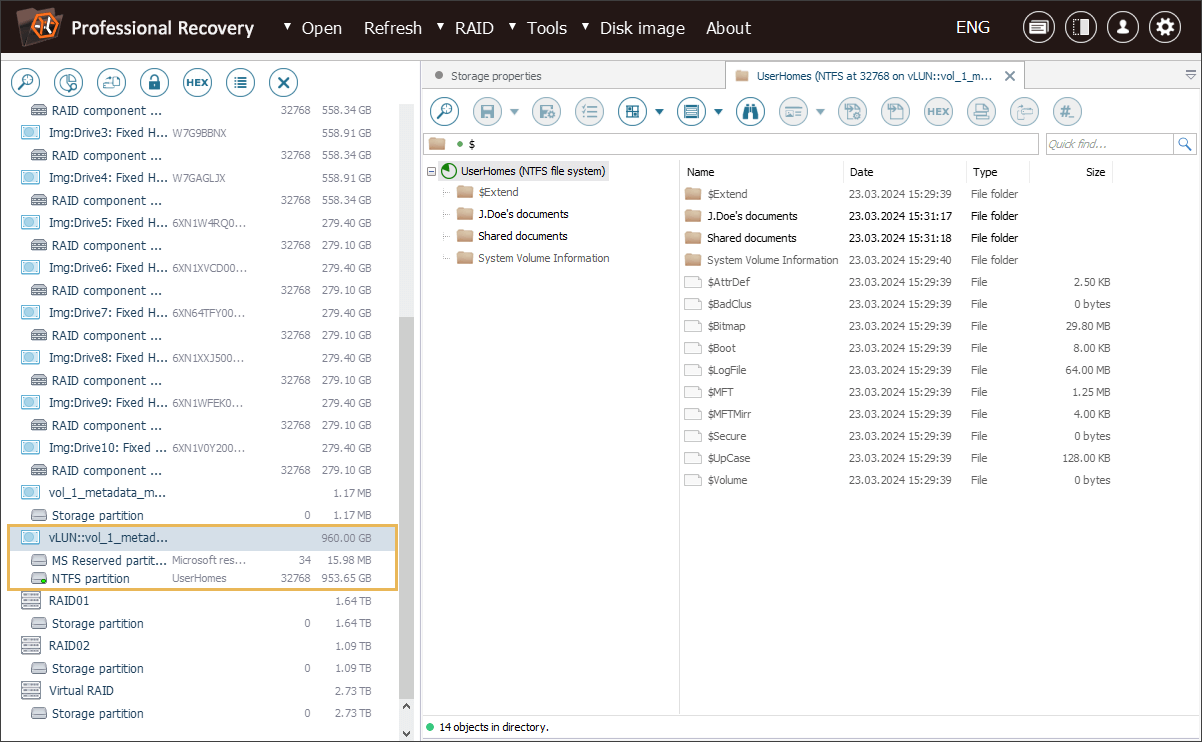Click the binoculars find file icon
Screen dimensions: 1202x742
(x=750, y=111)
